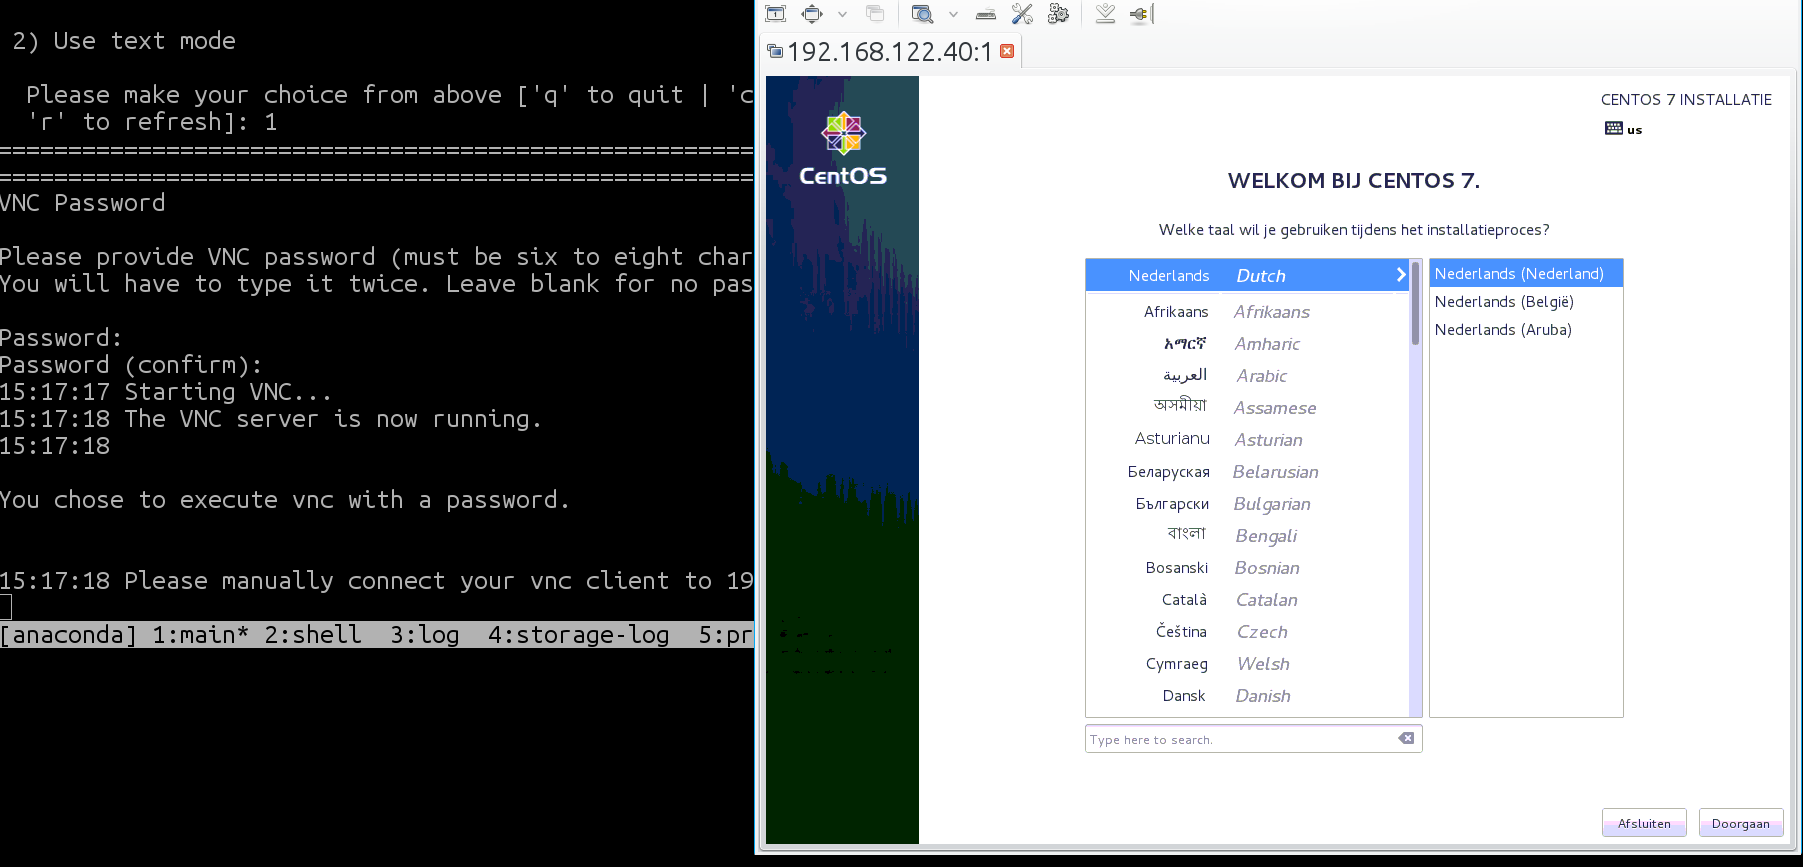The width and height of the screenshot is (1803, 867).
Task: Open the dropdown arrow next to the scaled mode icon
Action: coord(953,14)
